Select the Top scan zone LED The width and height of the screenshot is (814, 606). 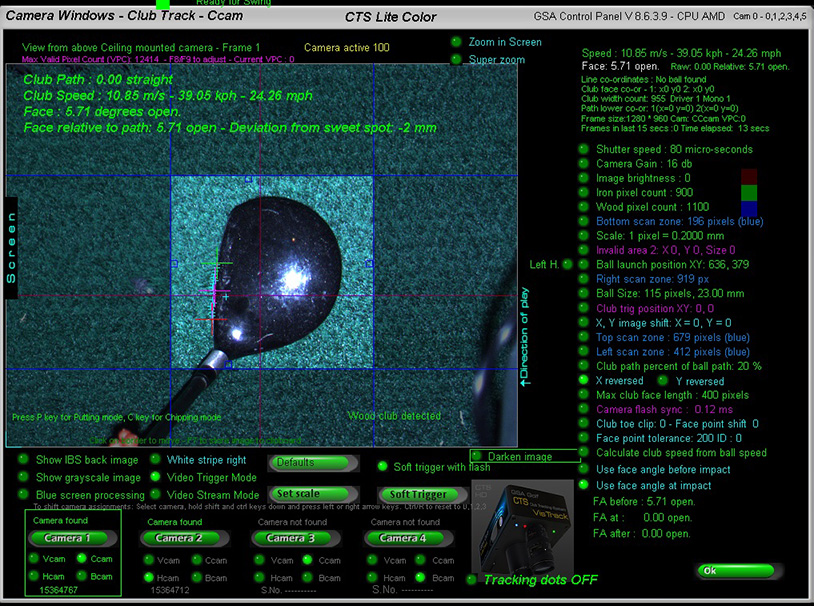pyautogui.click(x=584, y=337)
